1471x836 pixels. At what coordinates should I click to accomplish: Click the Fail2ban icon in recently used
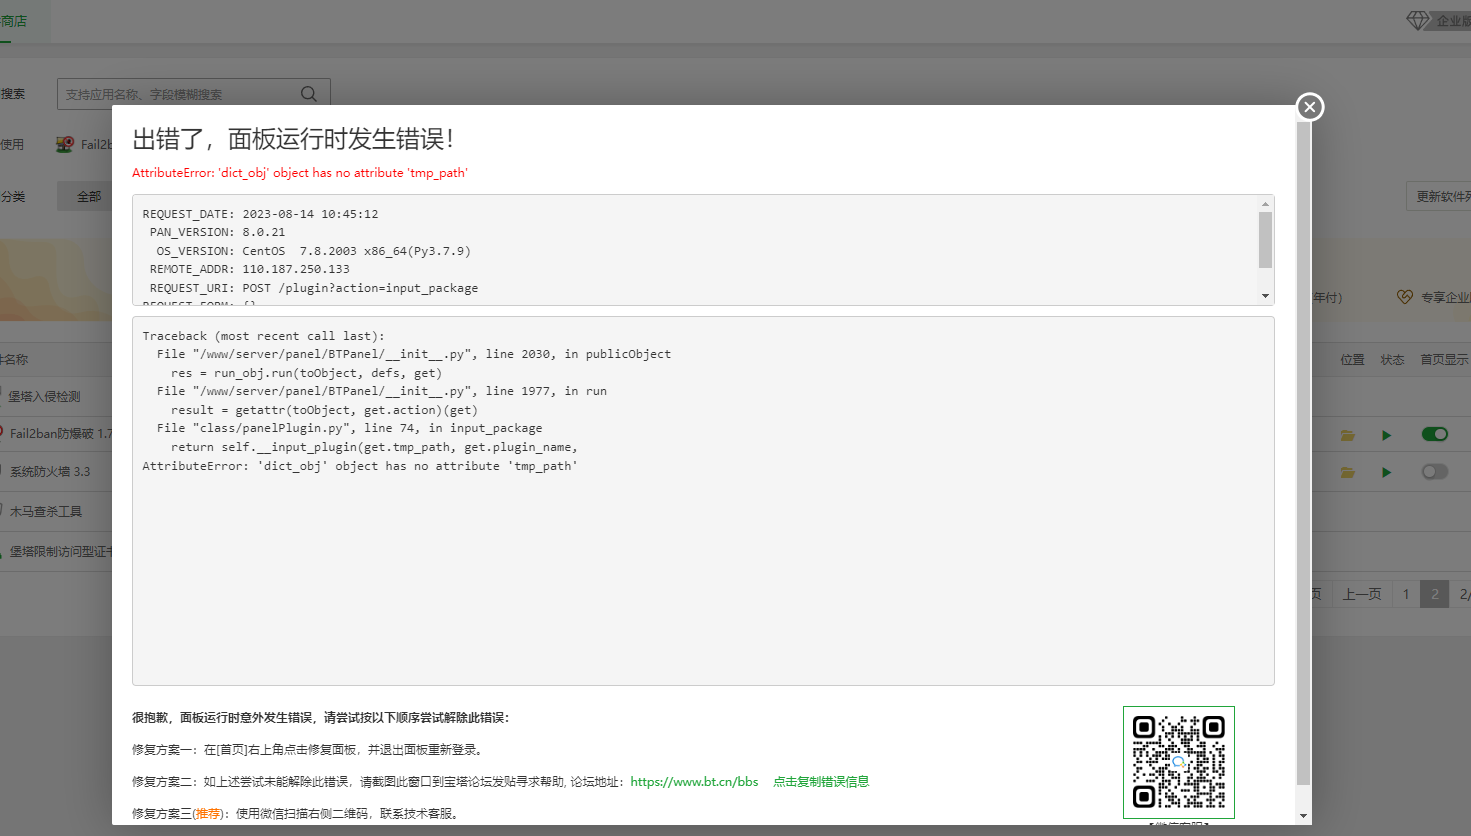[x=65, y=144]
